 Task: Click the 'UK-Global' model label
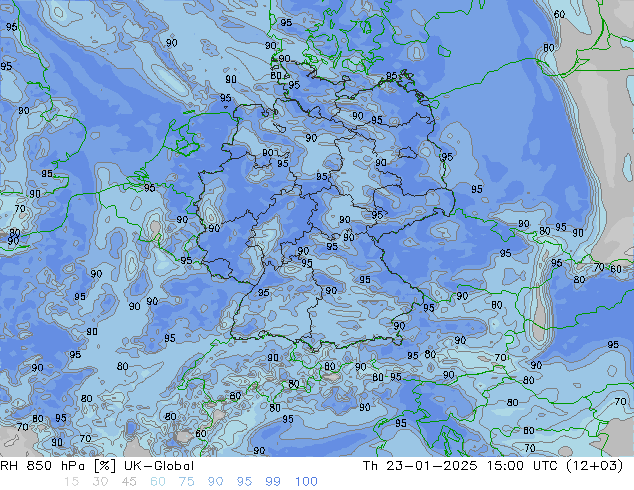tap(159, 466)
